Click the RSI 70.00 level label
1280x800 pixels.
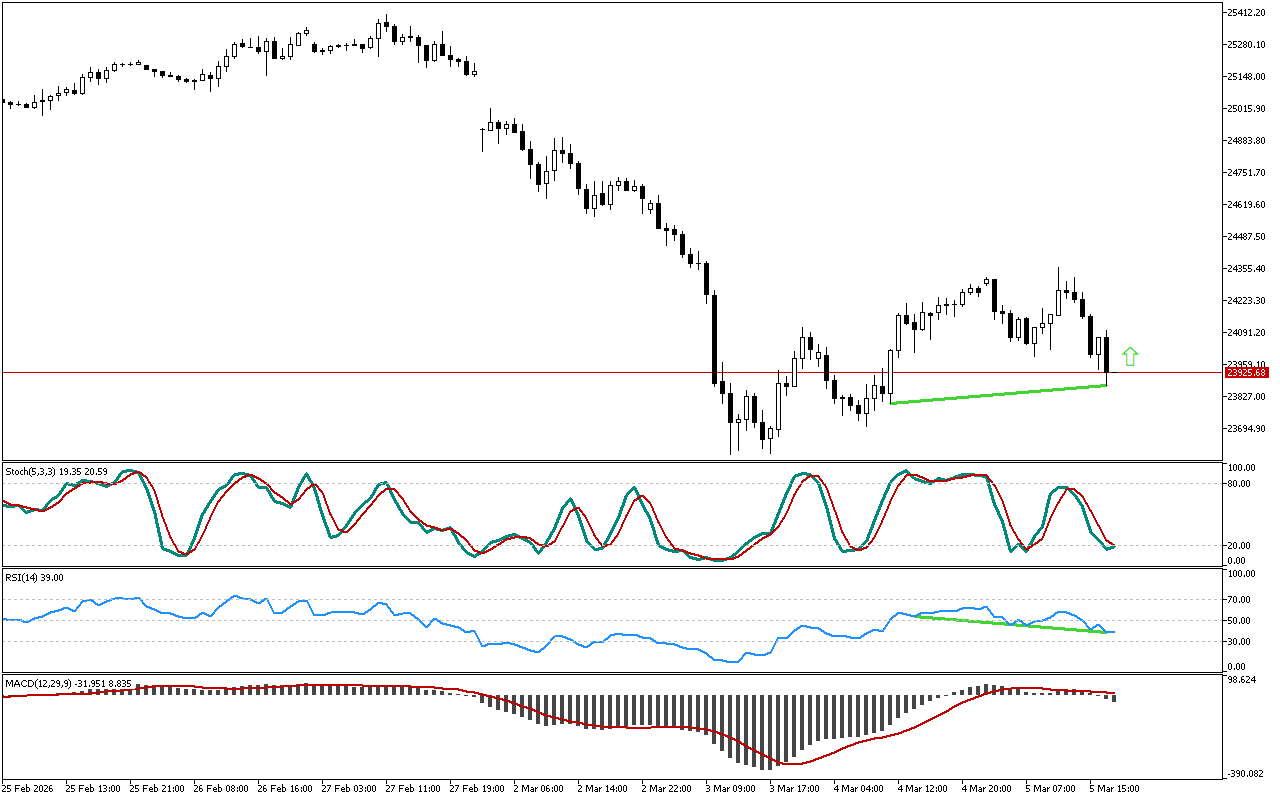(1241, 600)
